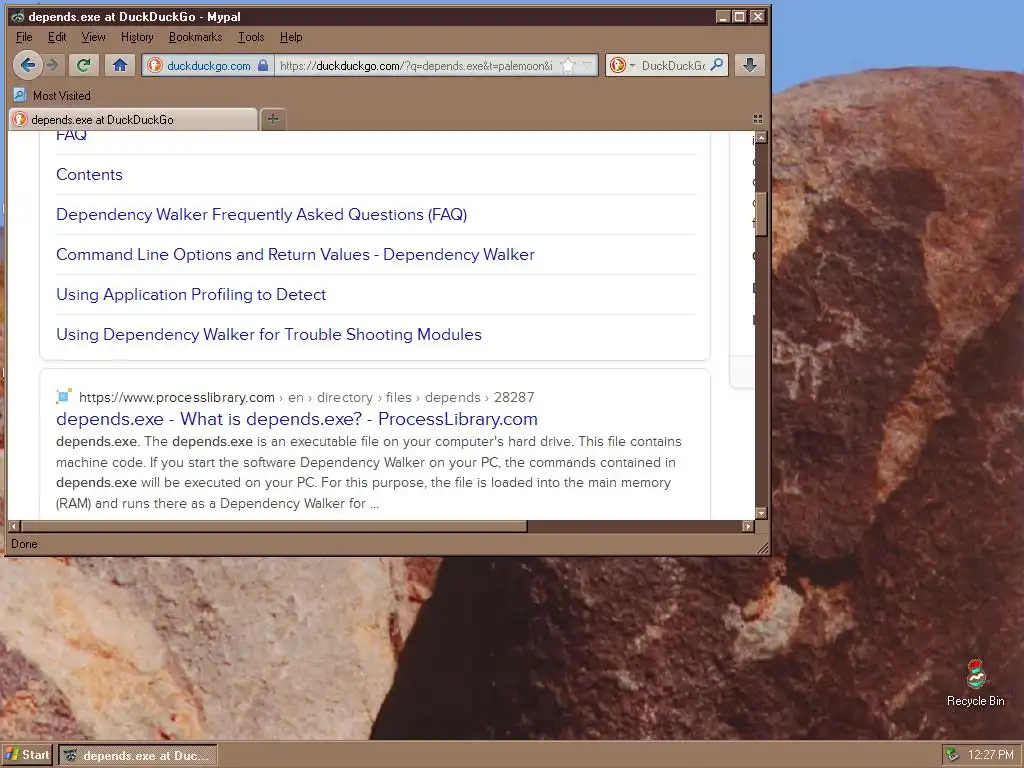Open the Bookmarks menu

[195, 37]
